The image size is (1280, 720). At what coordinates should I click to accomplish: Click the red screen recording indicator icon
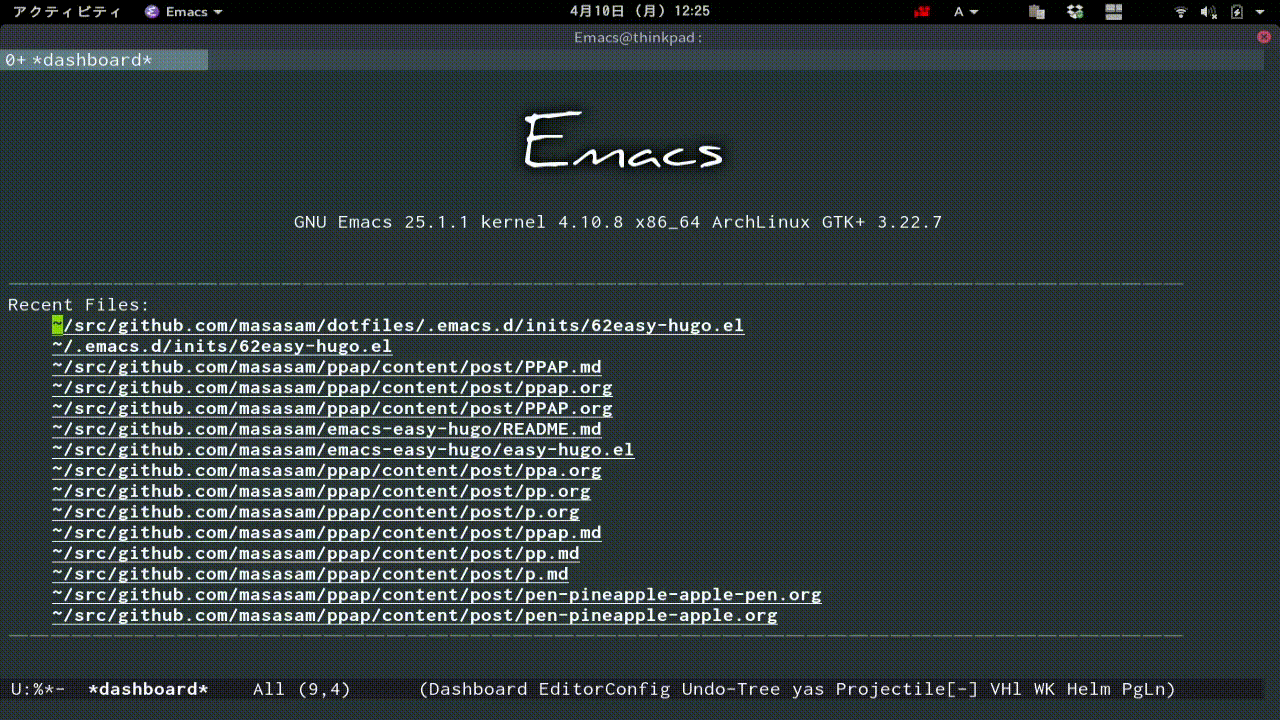(x=922, y=12)
